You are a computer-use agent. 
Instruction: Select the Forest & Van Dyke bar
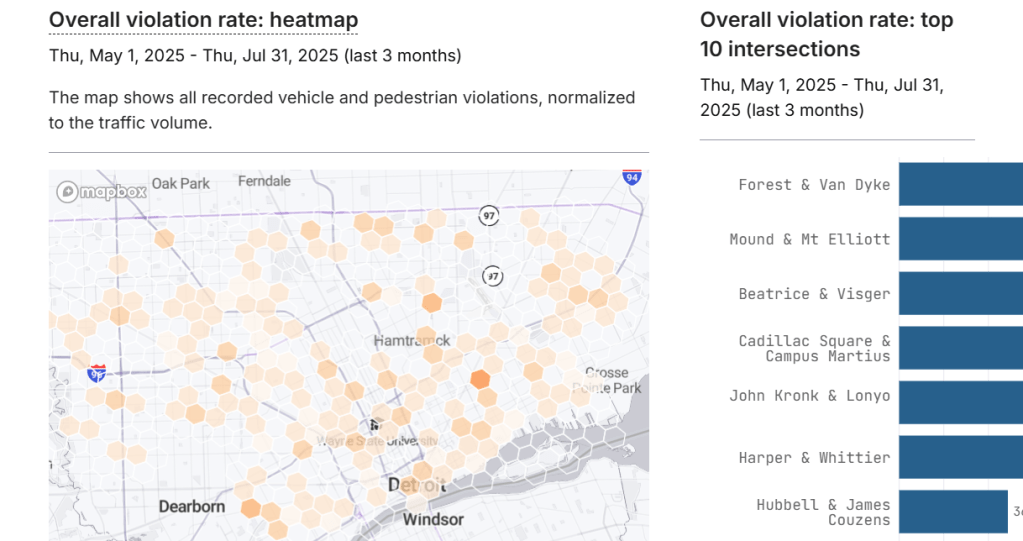[x=960, y=185]
